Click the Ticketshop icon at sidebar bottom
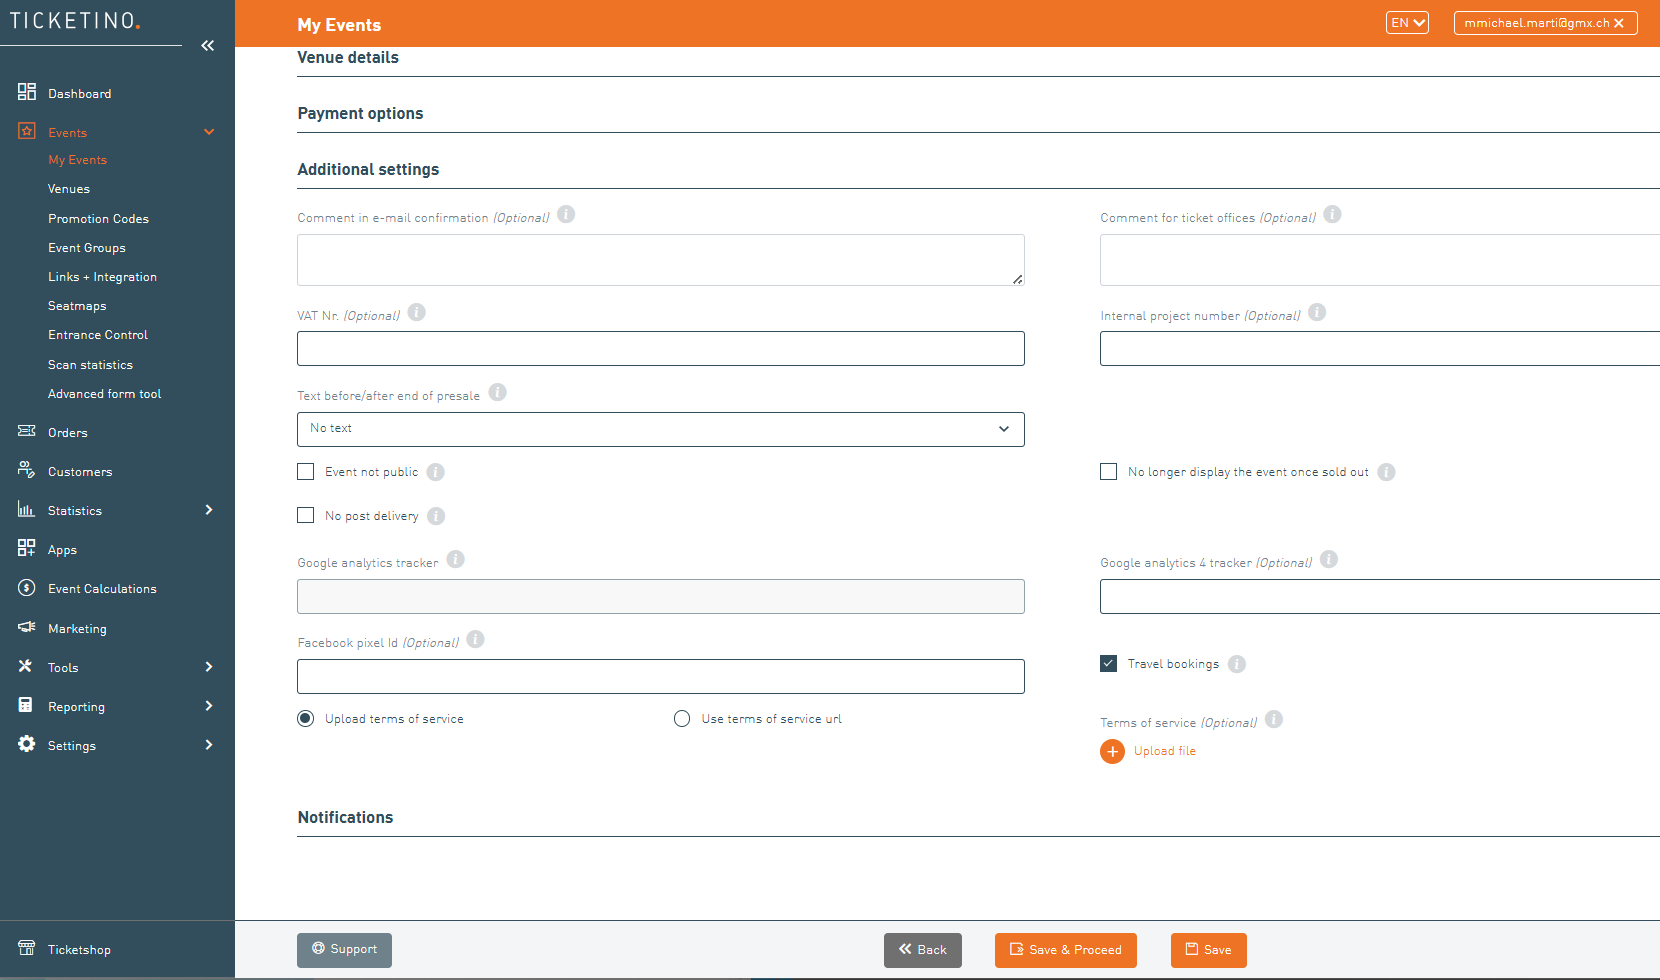The height and width of the screenshot is (980, 1660). pyautogui.click(x=27, y=949)
